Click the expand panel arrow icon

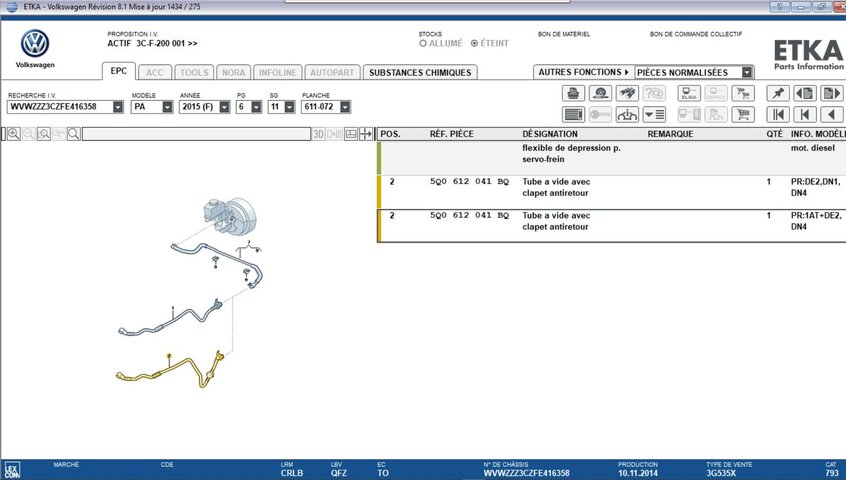[366, 134]
